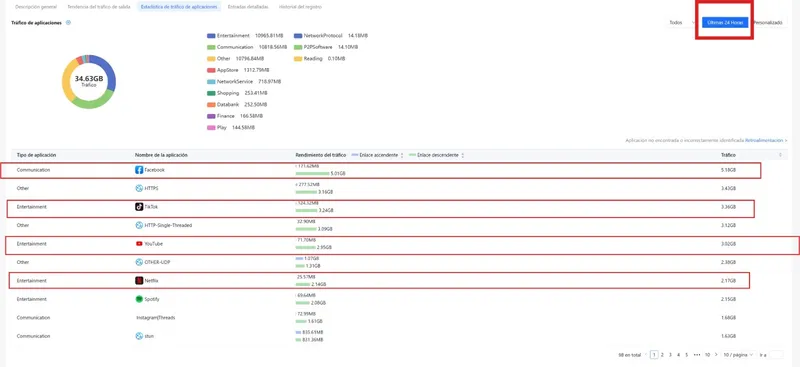Screen dimensions: 800x367
Task: Go to next page arrow in pagination
Action: coord(716,354)
